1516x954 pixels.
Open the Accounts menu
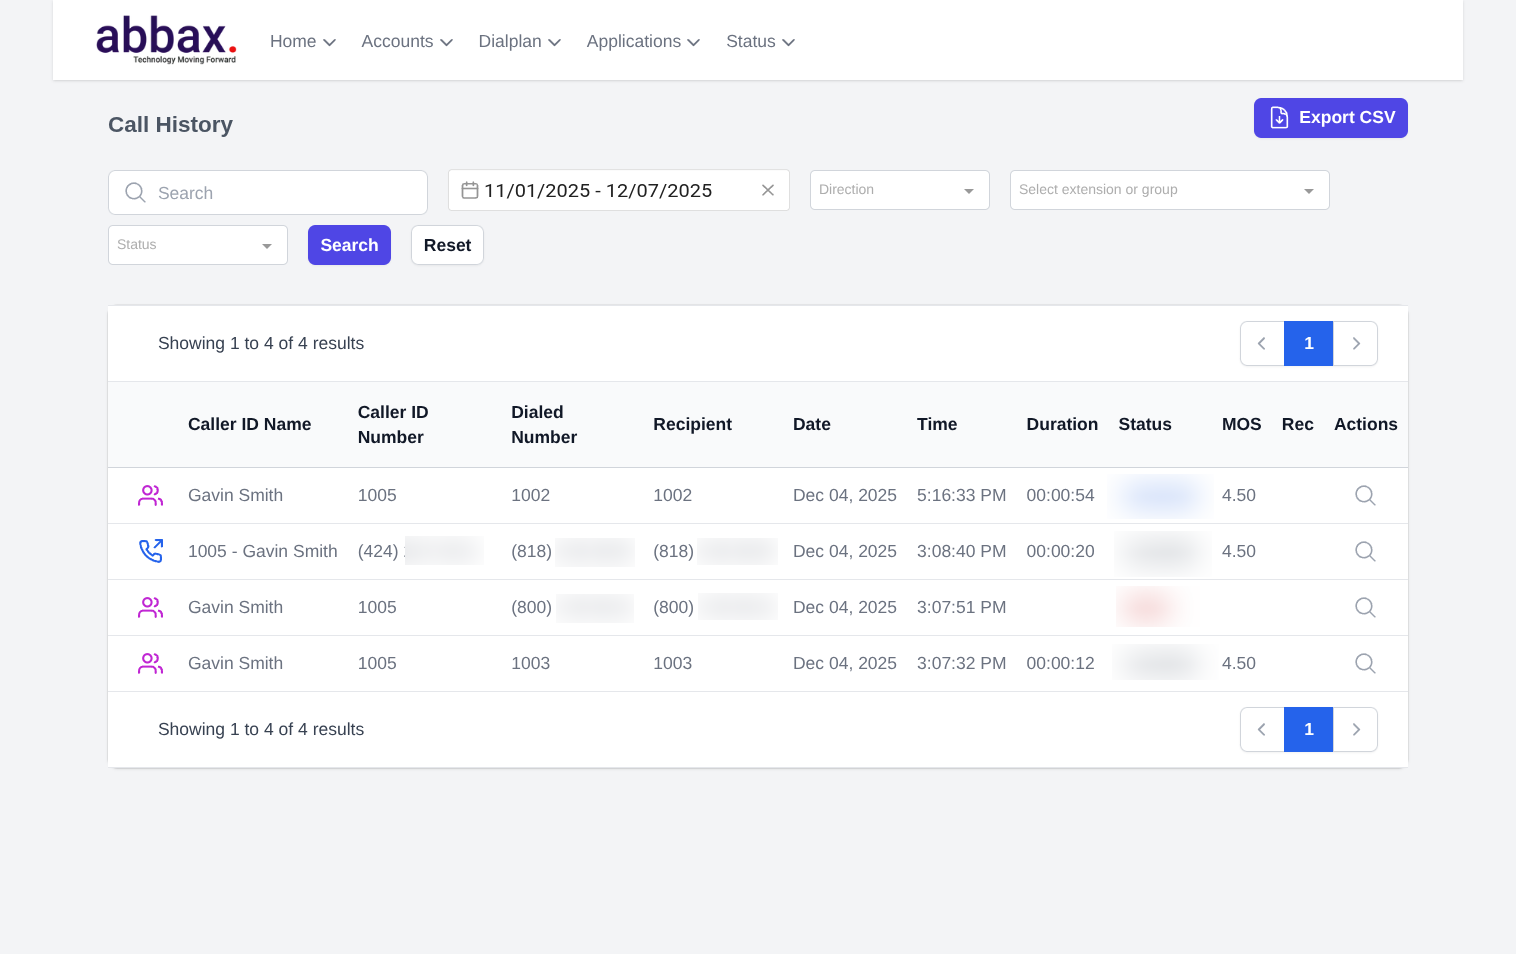pos(407,41)
